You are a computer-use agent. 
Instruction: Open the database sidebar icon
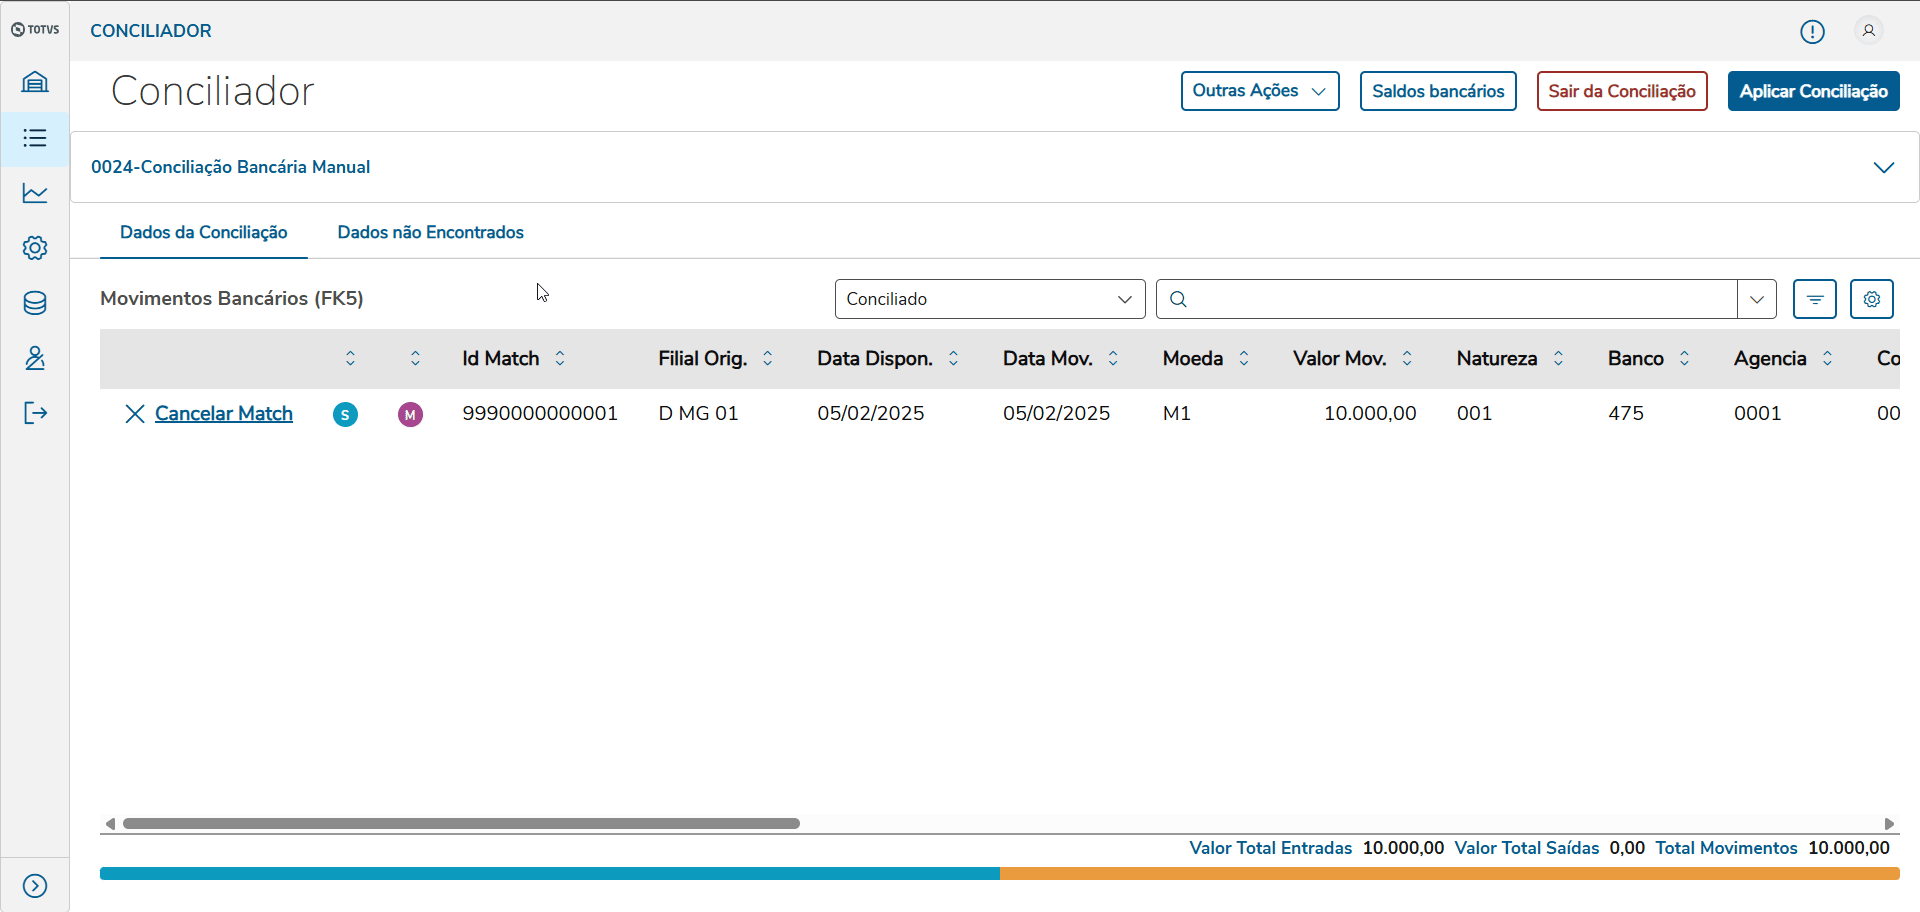pyautogui.click(x=35, y=303)
